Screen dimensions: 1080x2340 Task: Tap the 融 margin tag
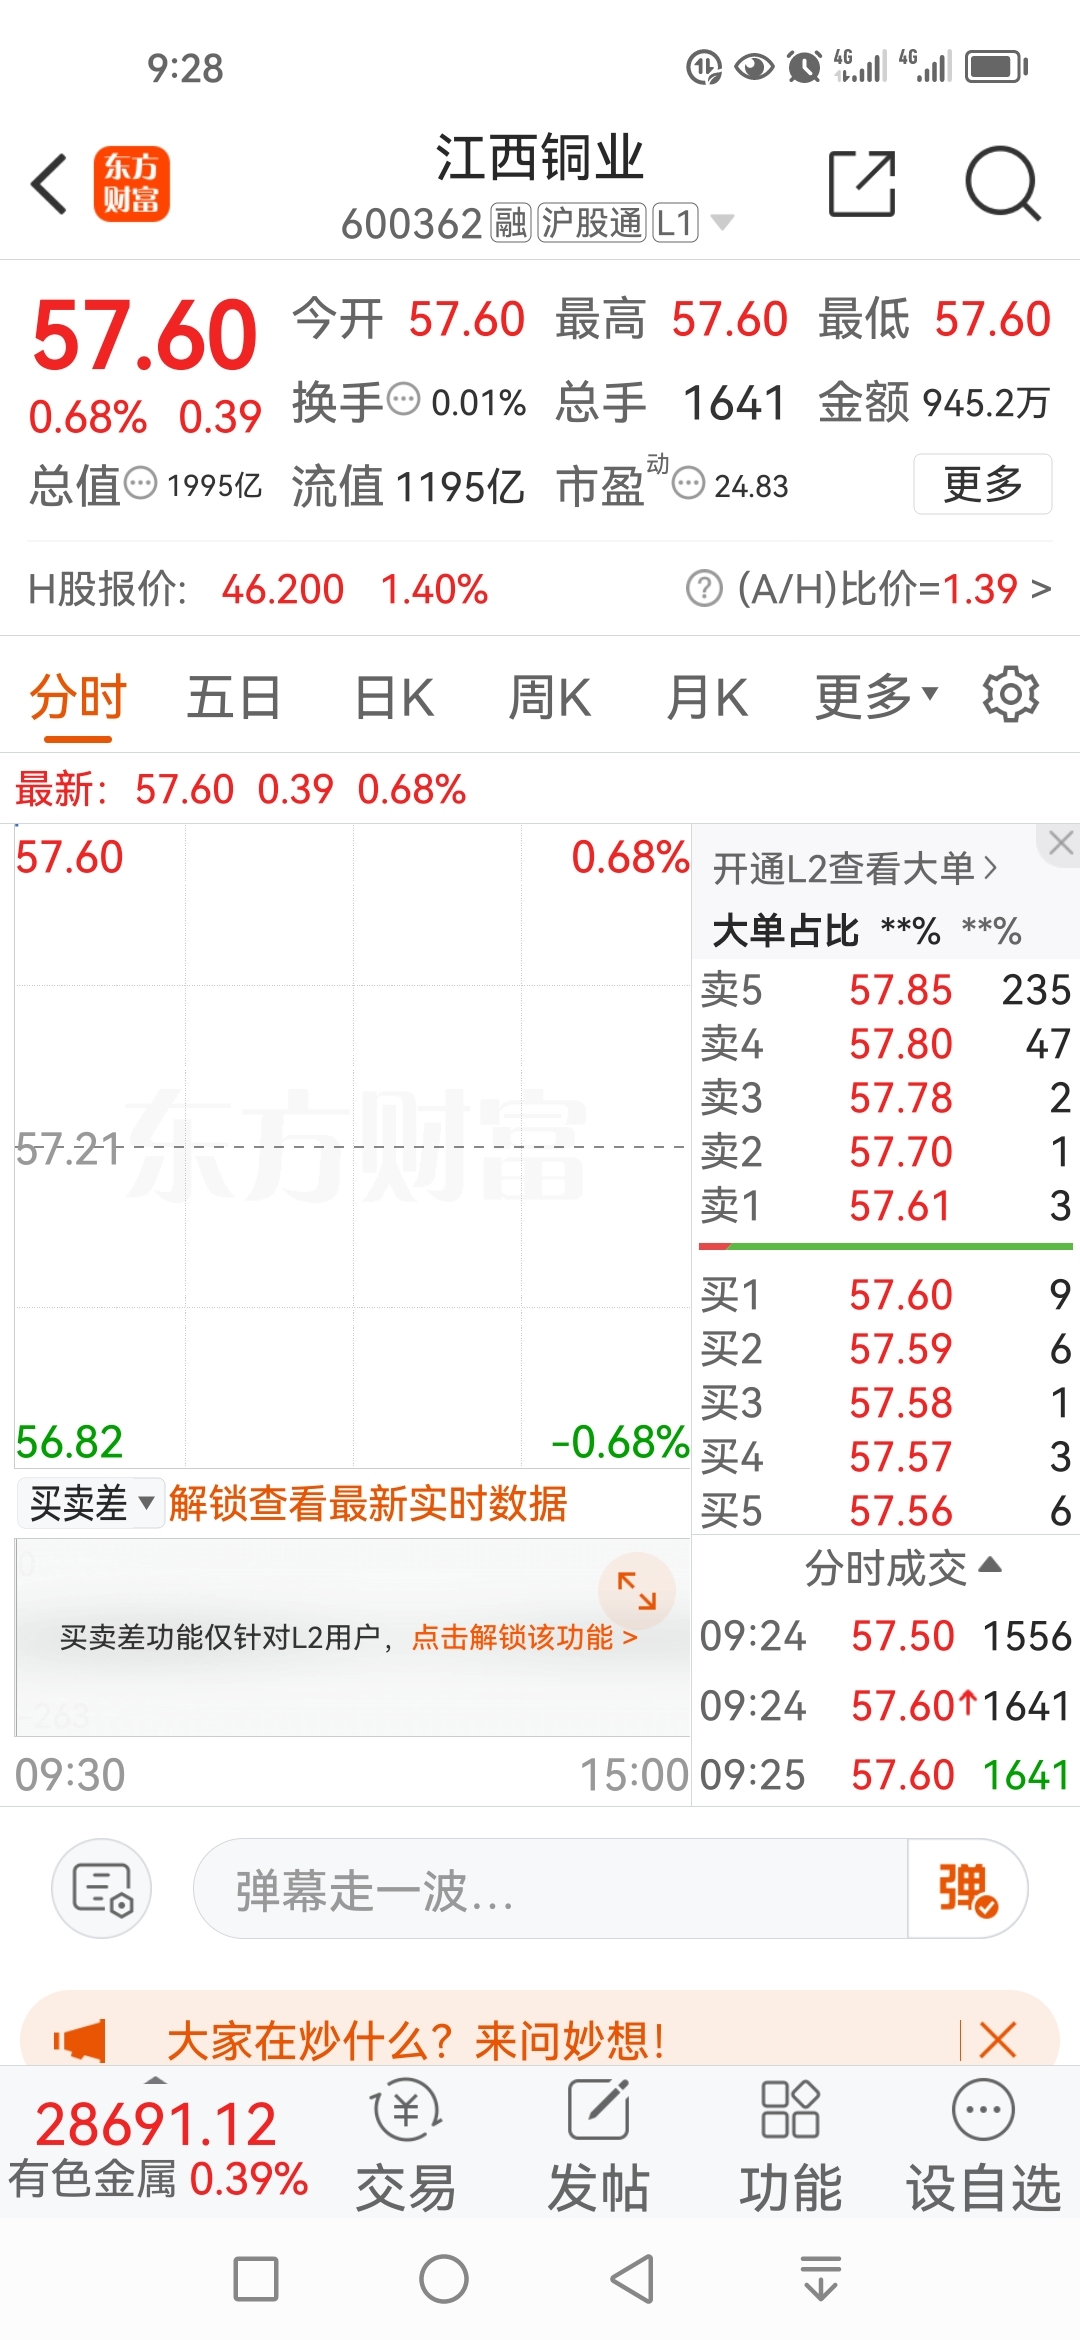tap(510, 223)
